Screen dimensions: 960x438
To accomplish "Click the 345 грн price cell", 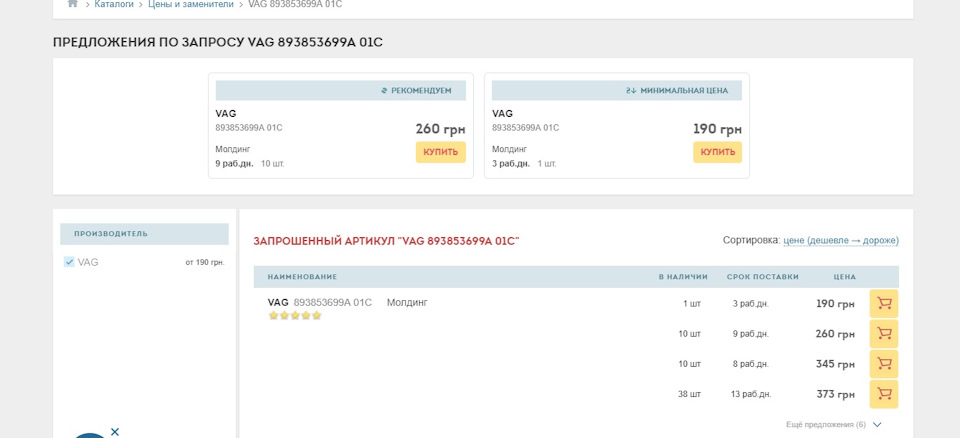I will (x=836, y=364).
